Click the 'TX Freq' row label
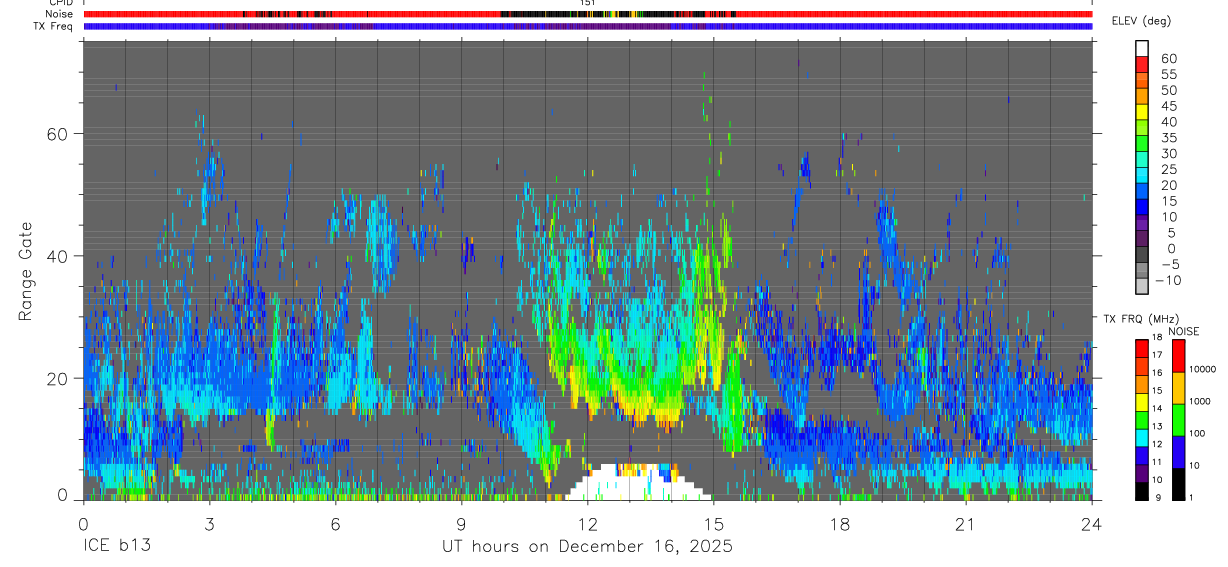This screenshot has width=1228, height=567. (x=55, y=26)
